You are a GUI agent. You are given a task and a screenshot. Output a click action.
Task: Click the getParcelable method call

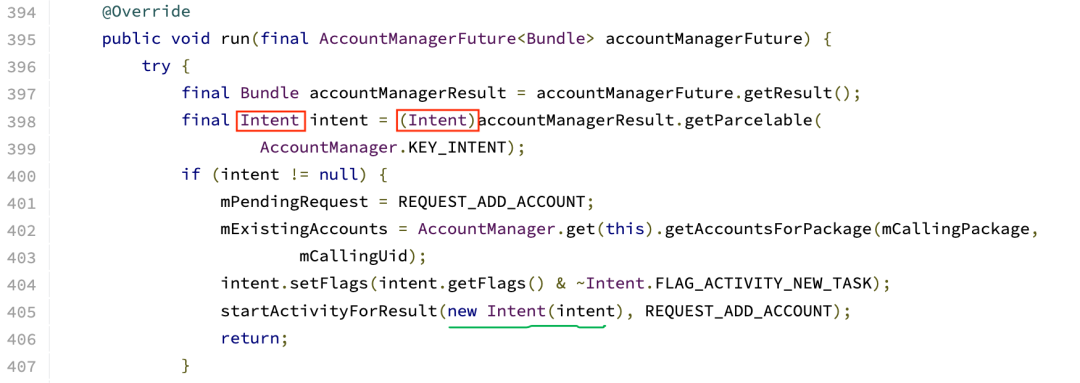point(745,121)
